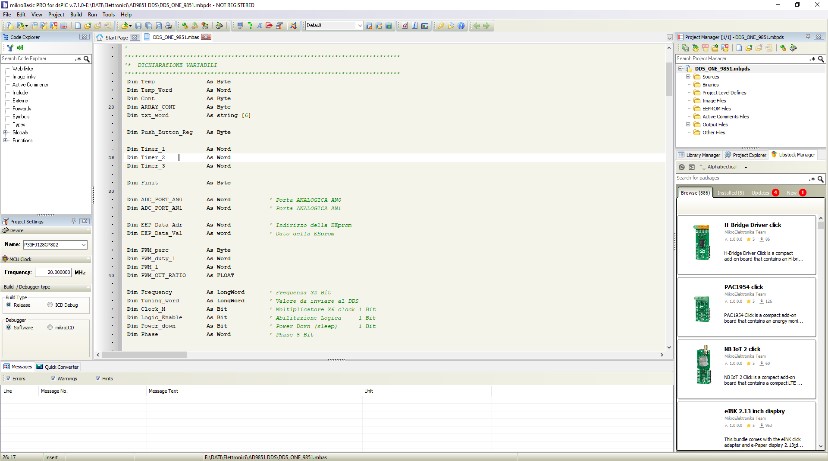The image size is (828, 461).
Task: Click the Frequency value input field
Action: coord(53,272)
